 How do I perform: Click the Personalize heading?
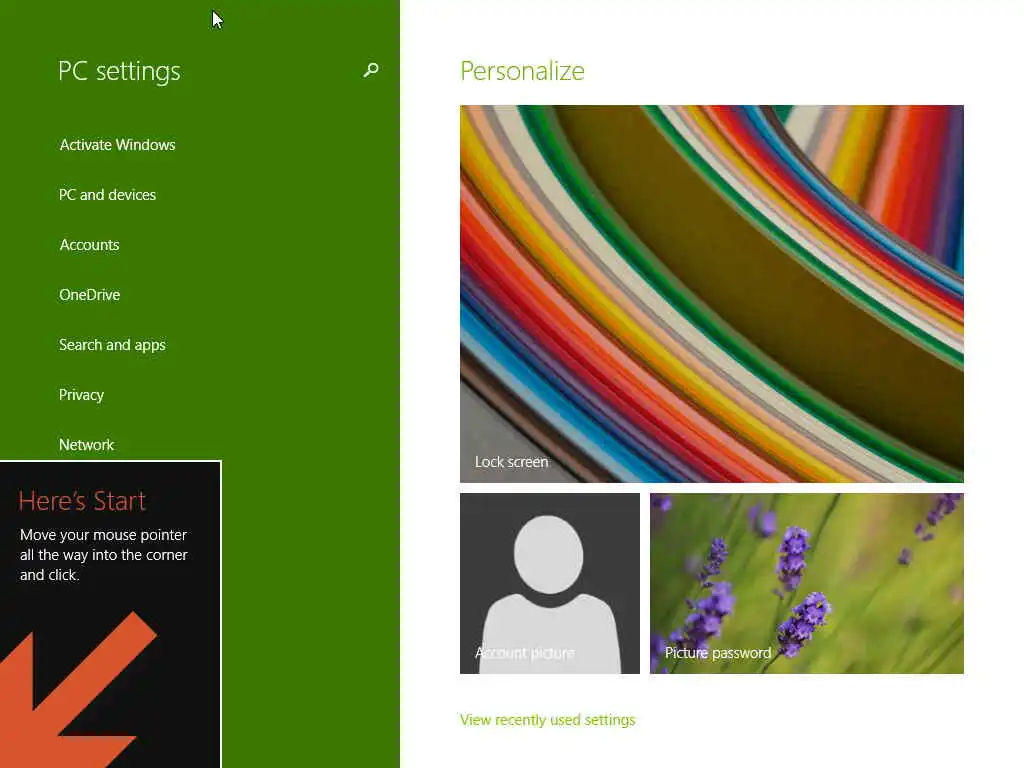tap(522, 71)
